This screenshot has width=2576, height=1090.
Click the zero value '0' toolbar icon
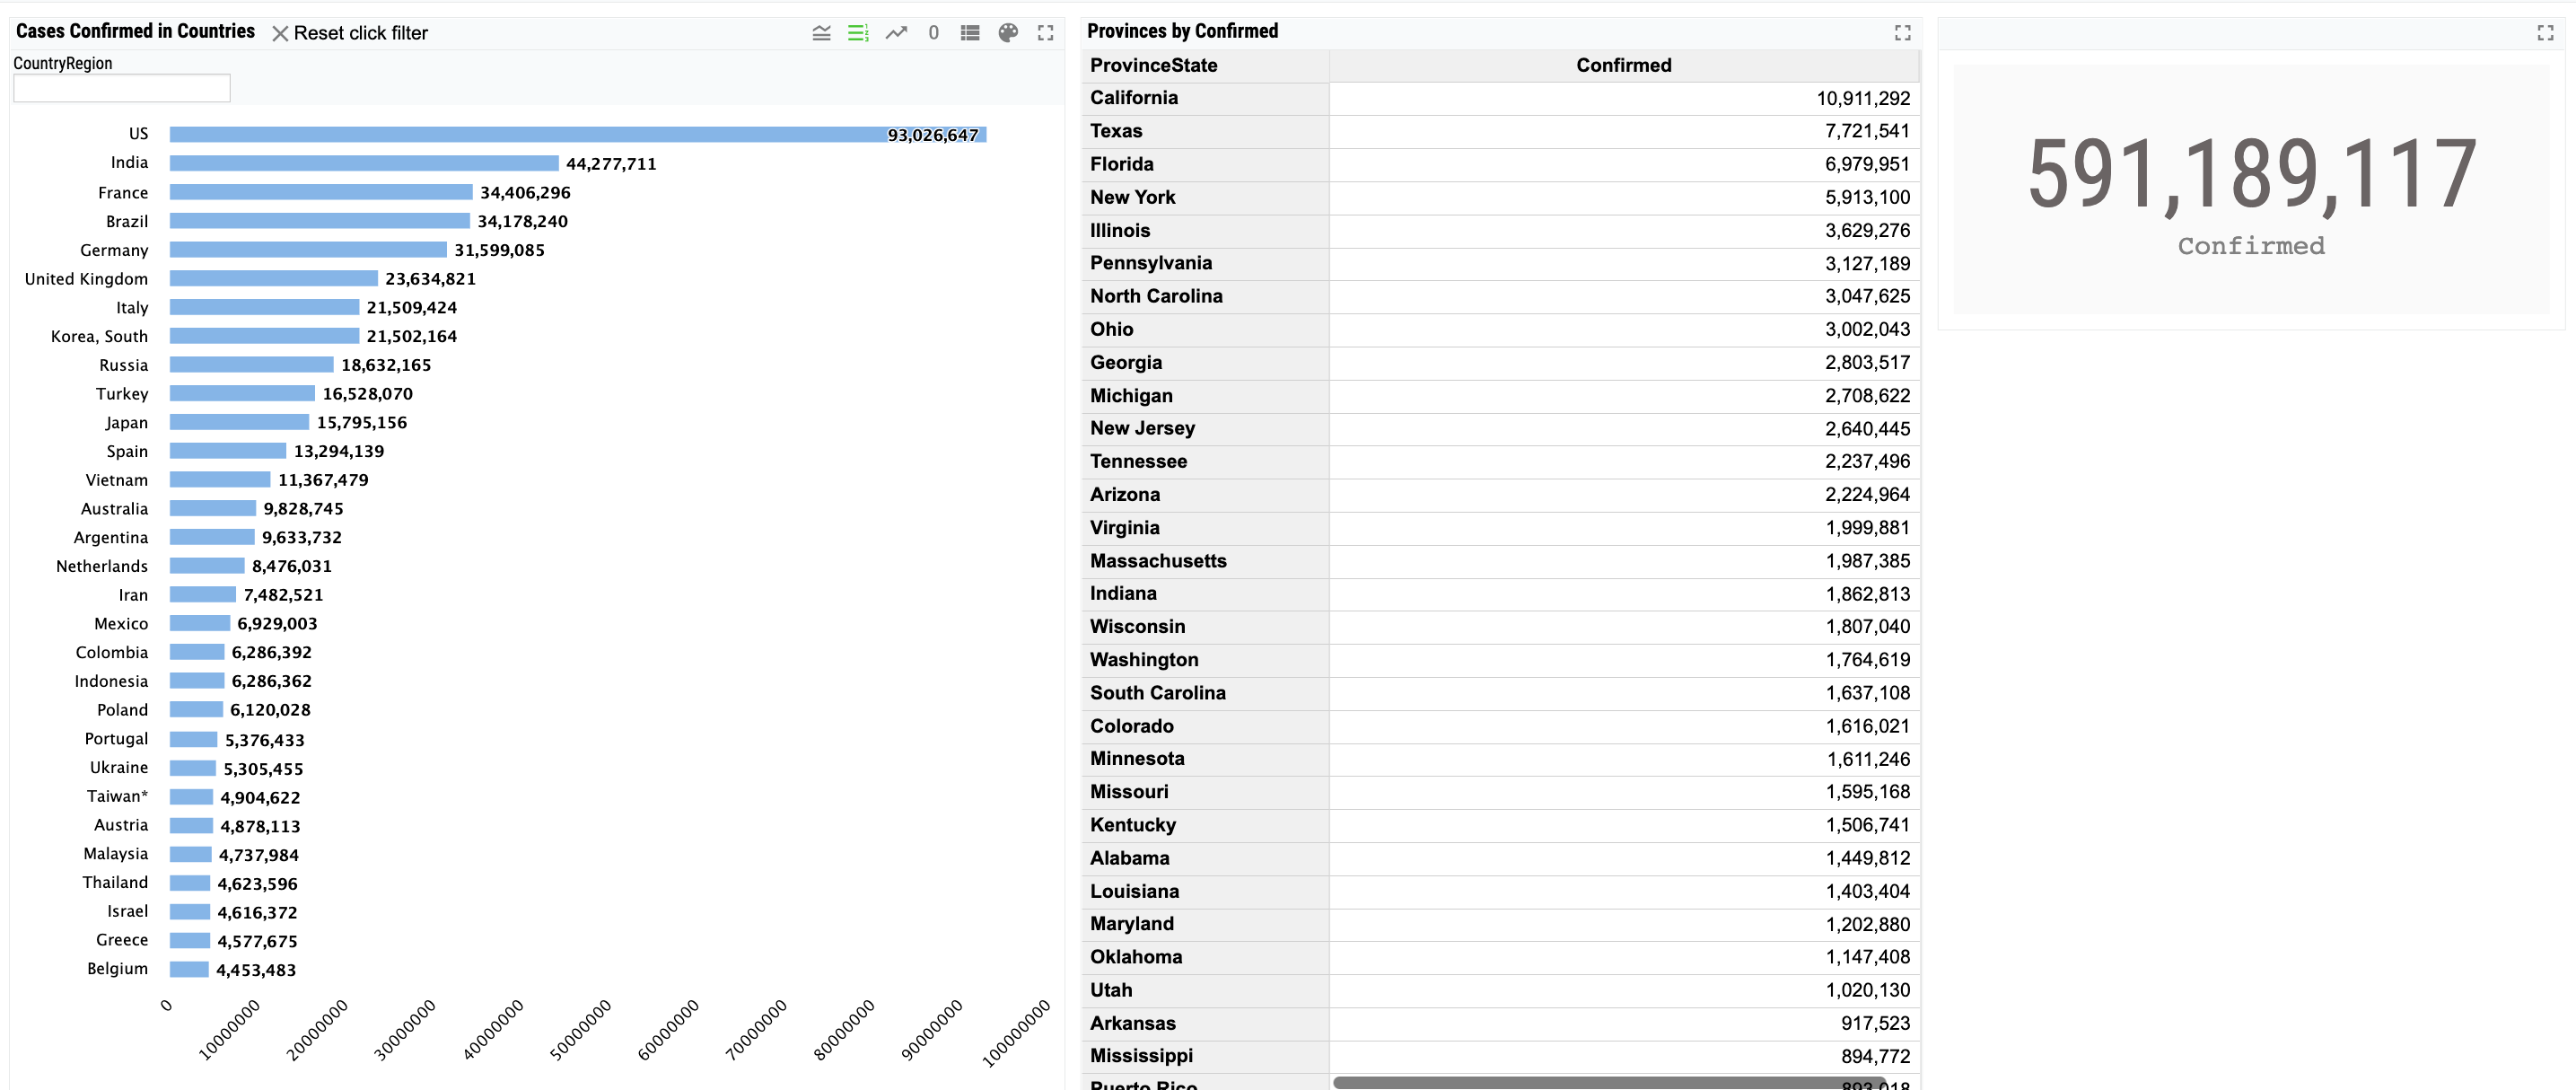tap(933, 33)
